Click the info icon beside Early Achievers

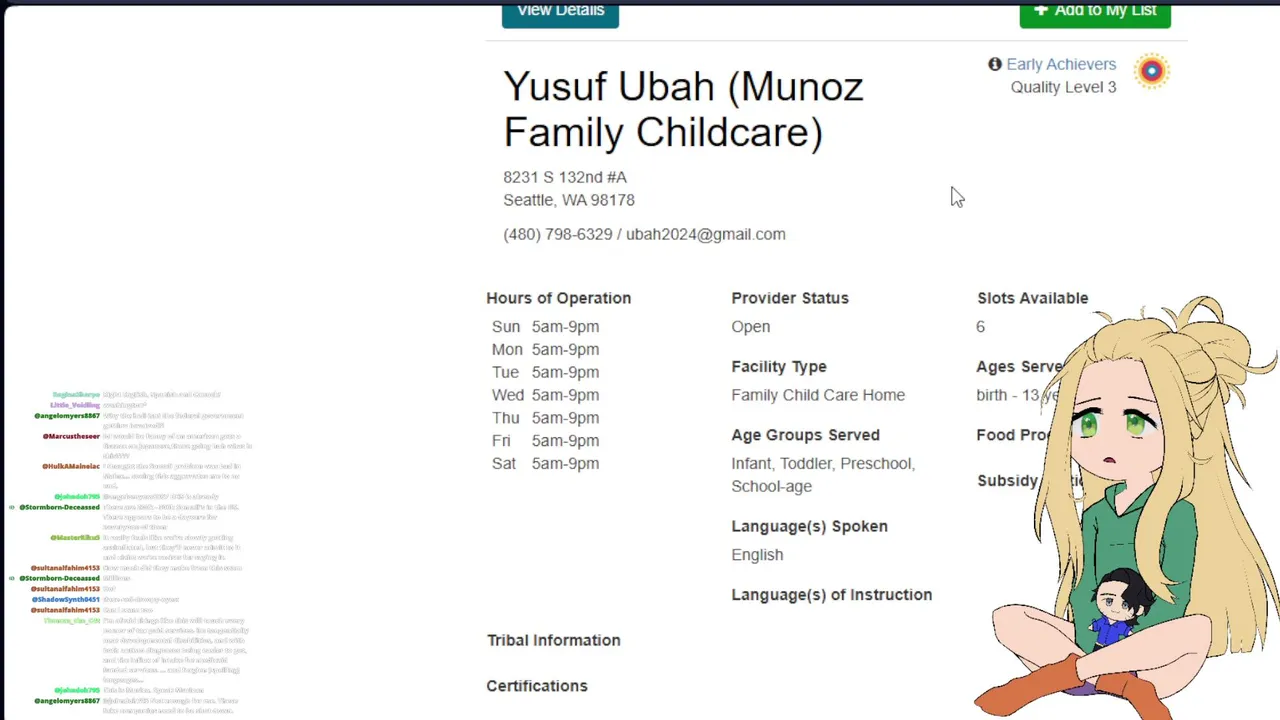pos(995,64)
